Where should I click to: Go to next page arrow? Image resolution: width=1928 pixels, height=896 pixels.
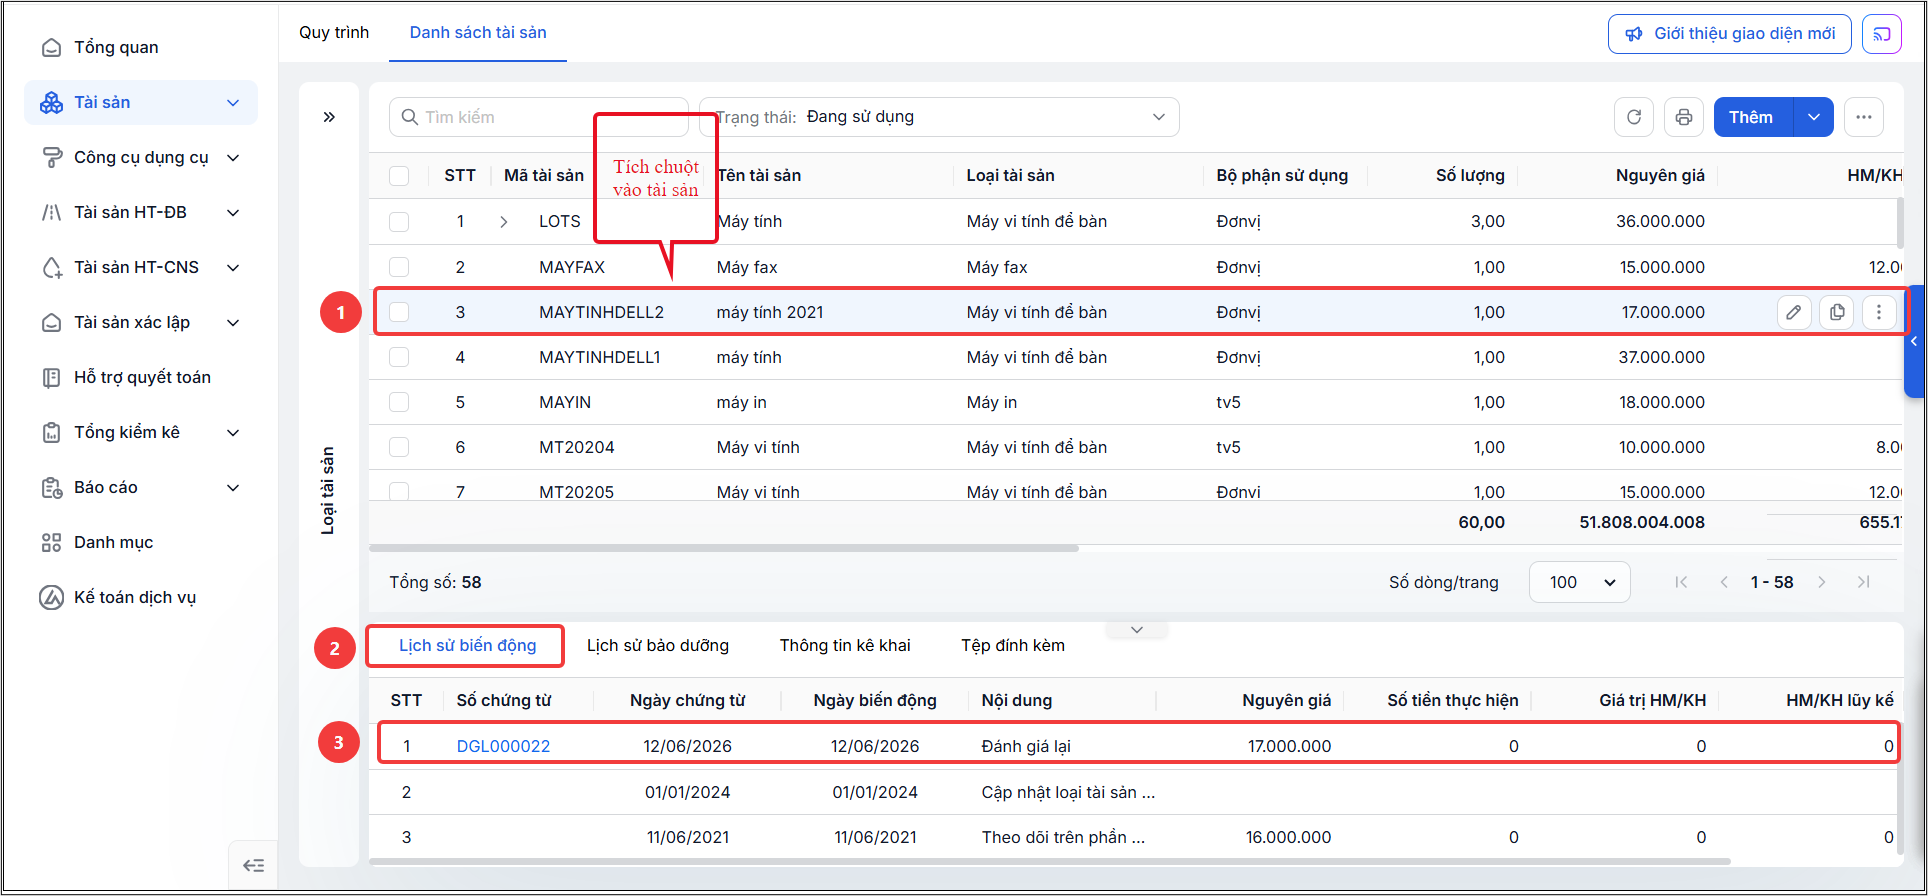point(1822,582)
